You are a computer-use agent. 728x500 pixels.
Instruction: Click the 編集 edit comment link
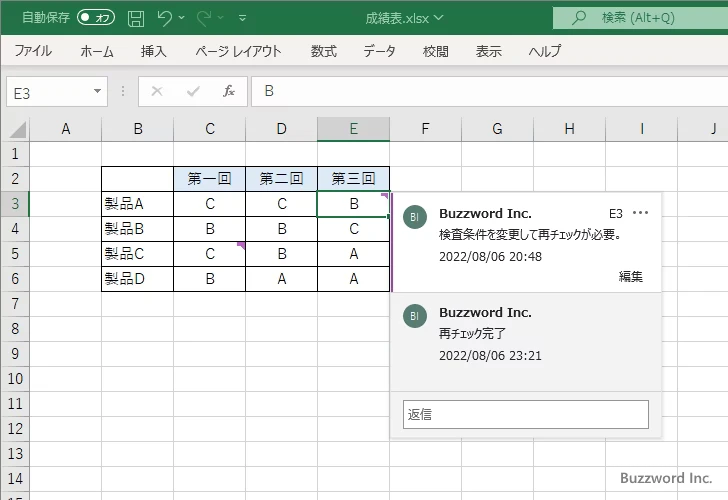pos(630,277)
